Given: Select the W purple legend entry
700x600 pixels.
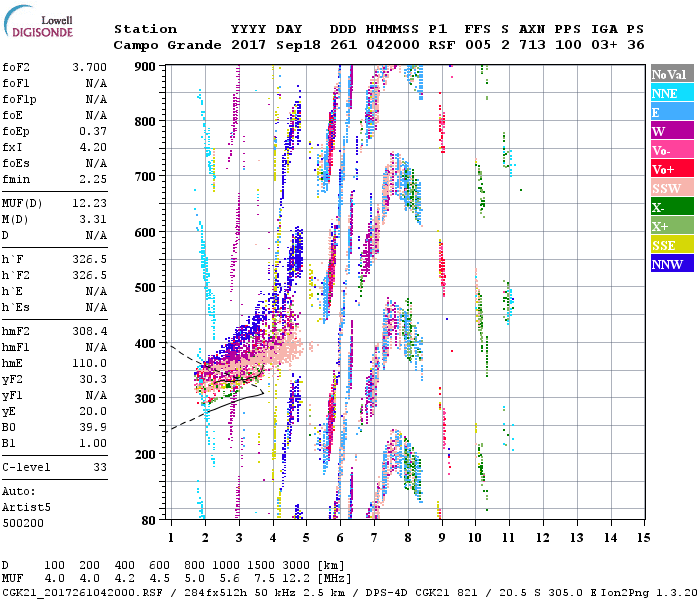Looking at the screenshot, I should point(669,131).
